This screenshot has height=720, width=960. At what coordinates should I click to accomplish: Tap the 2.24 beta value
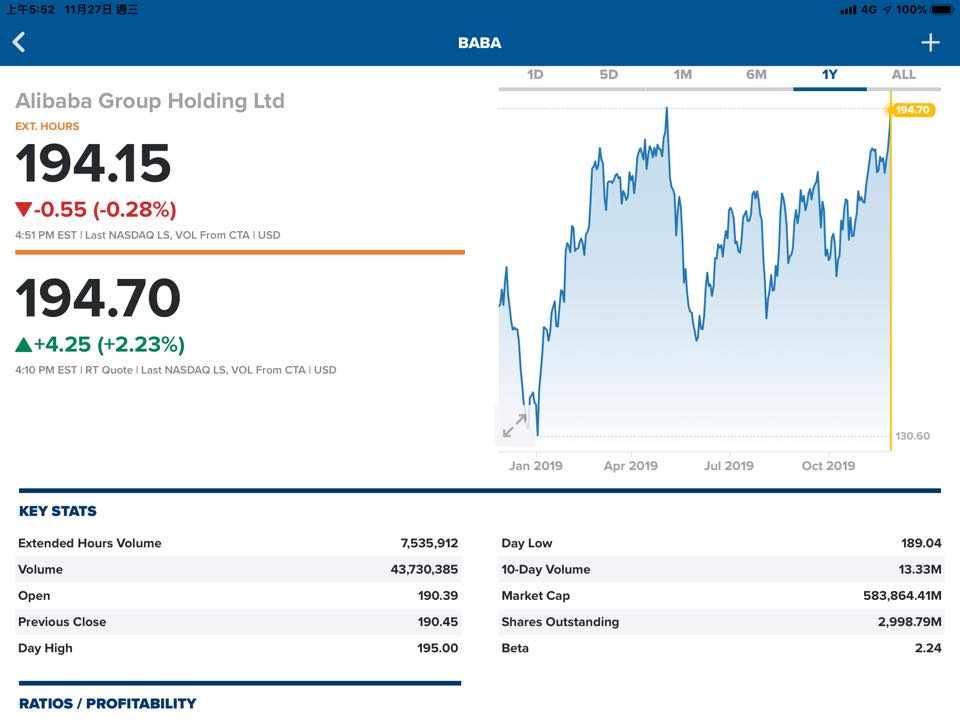pyautogui.click(x=928, y=648)
